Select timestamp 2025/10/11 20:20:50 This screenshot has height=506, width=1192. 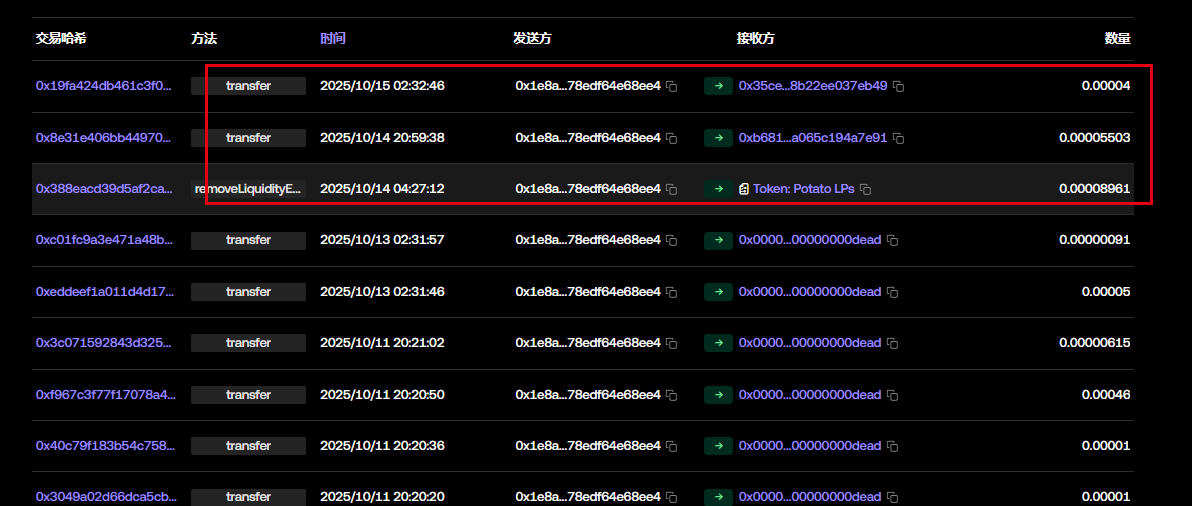[x=382, y=394]
